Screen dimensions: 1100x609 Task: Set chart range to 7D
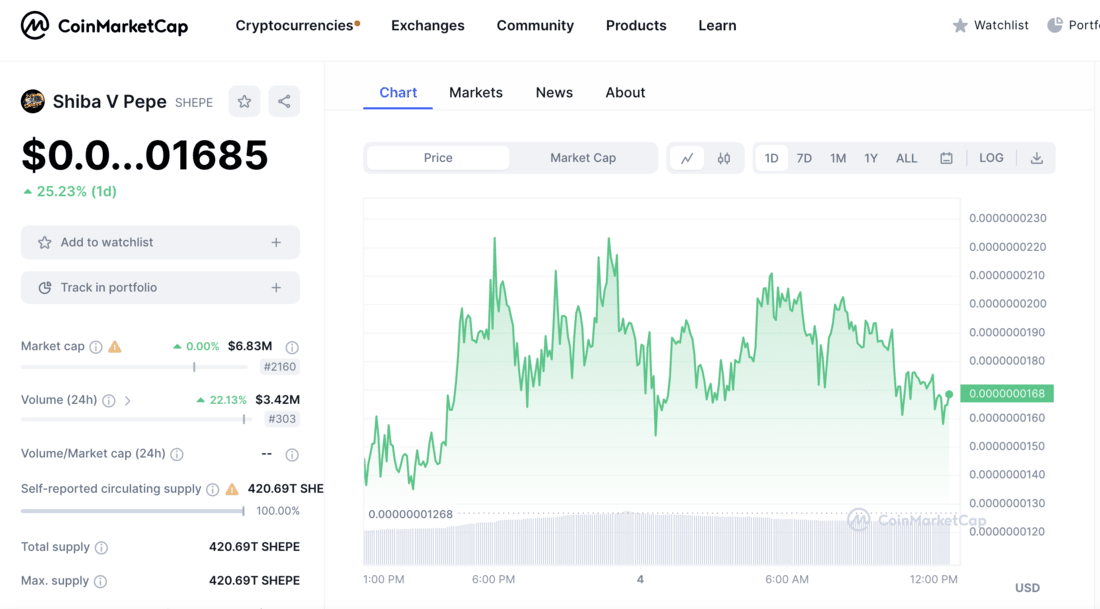point(804,158)
